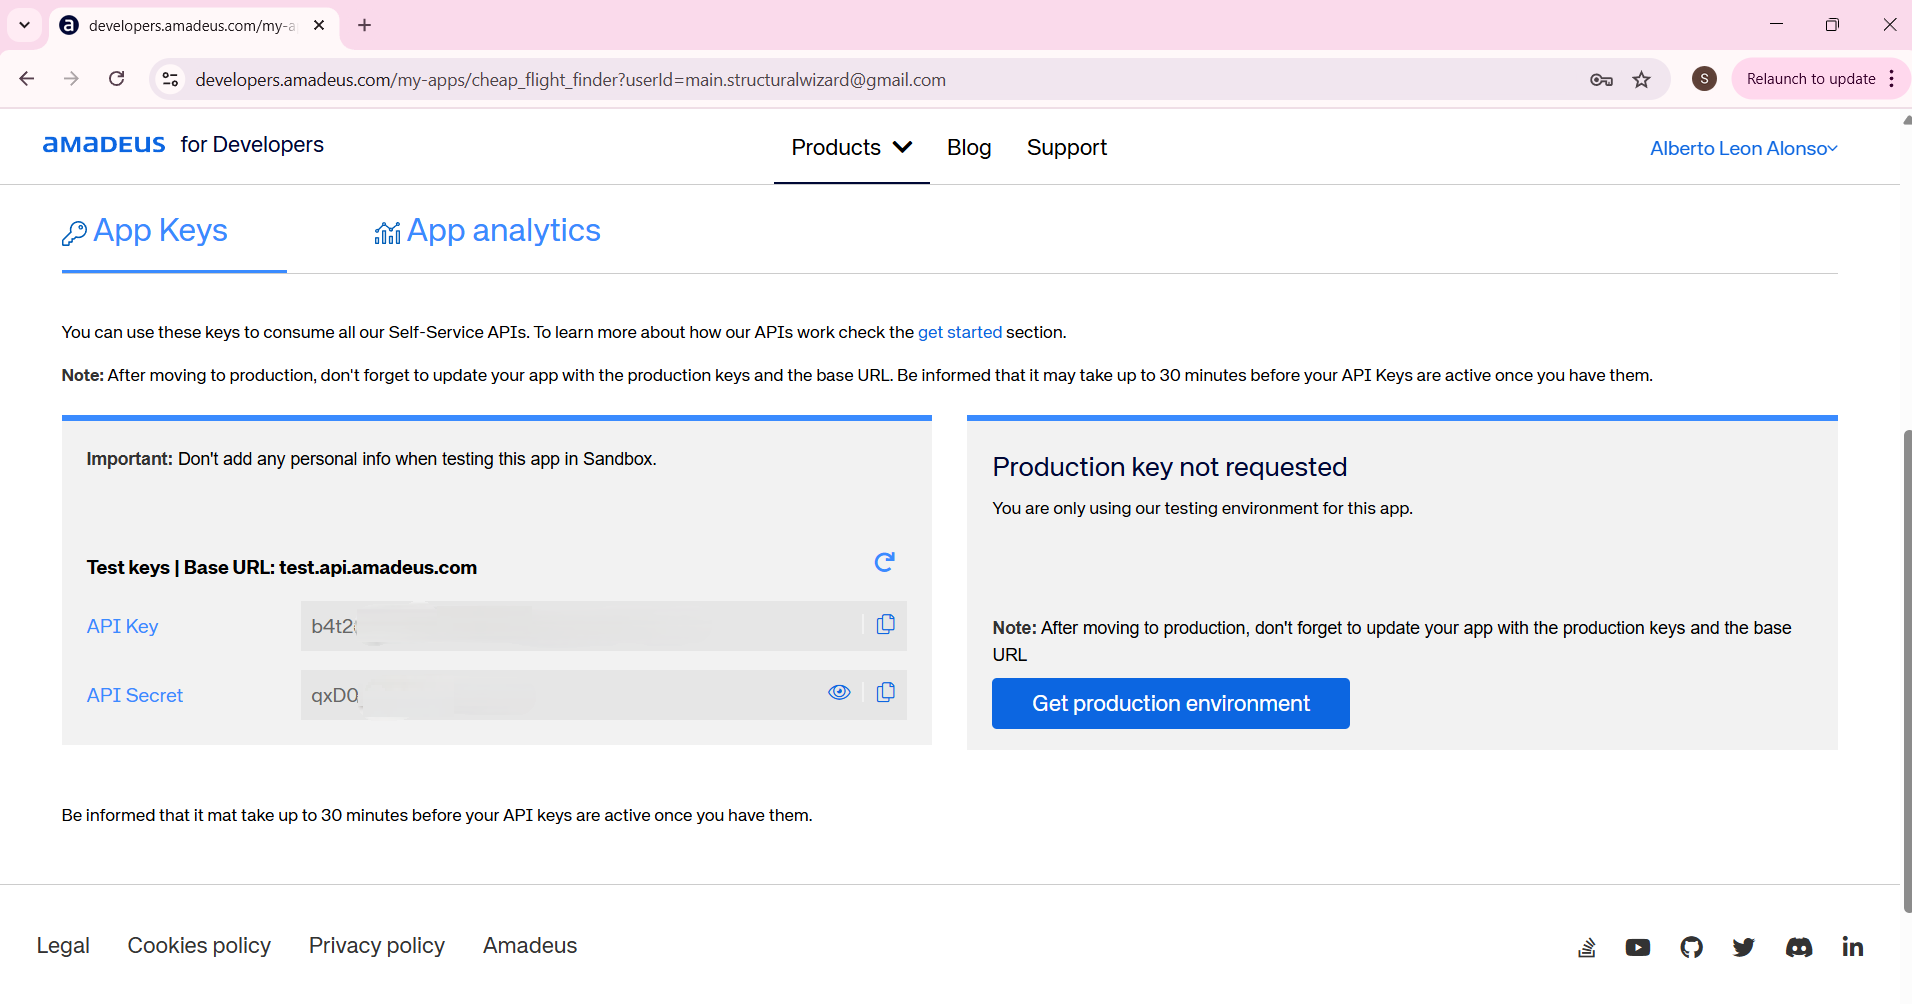
Task: Open the GitHub icon in the footer
Action: click(x=1691, y=947)
